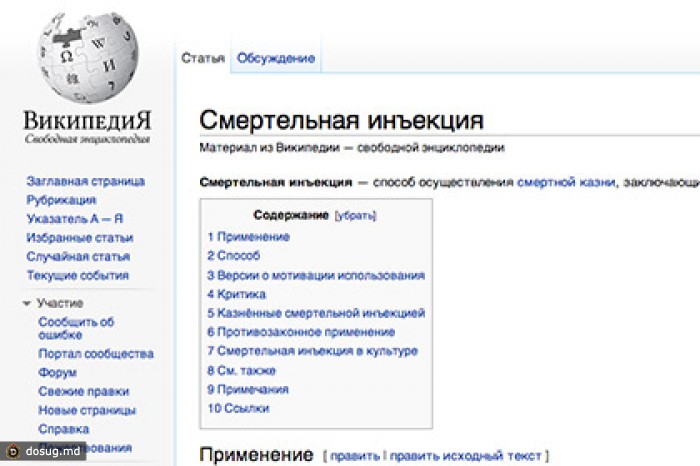The height and width of the screenshot is (466, 700).
Task: Open Портал сообщества link
Action: point(96,354)
